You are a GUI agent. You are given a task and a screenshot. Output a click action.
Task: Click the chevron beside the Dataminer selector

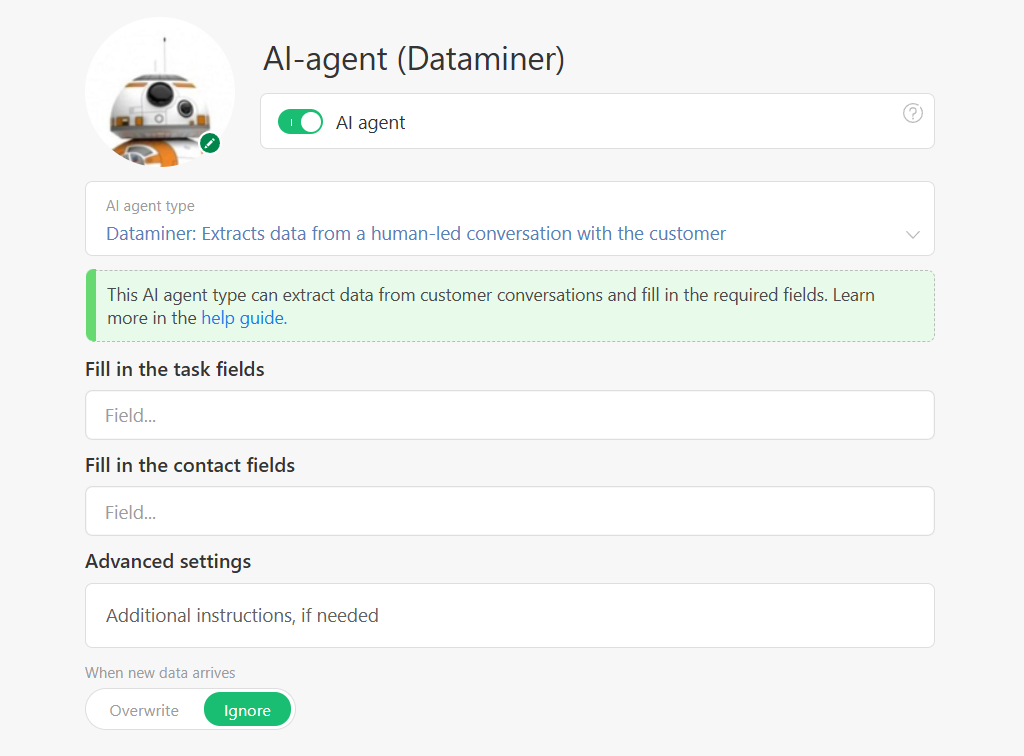911,233
